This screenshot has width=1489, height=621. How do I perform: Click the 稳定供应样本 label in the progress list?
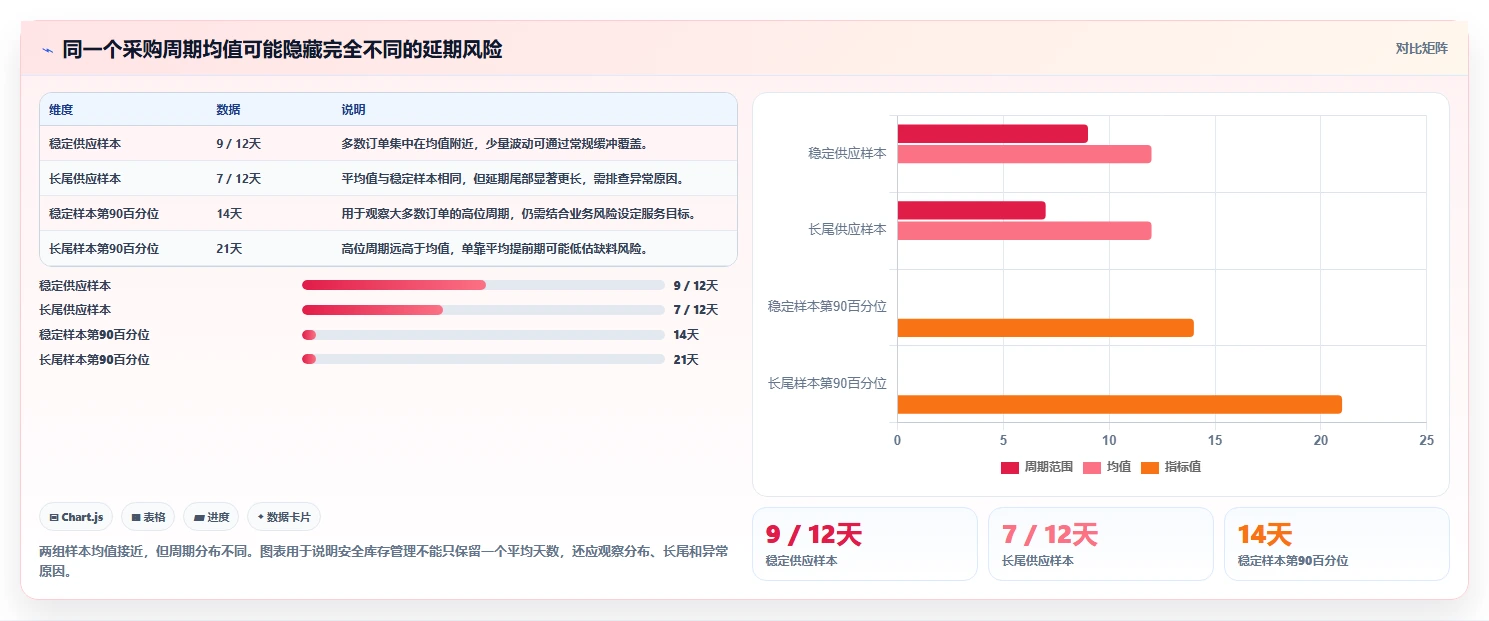[x=75, y=285]
